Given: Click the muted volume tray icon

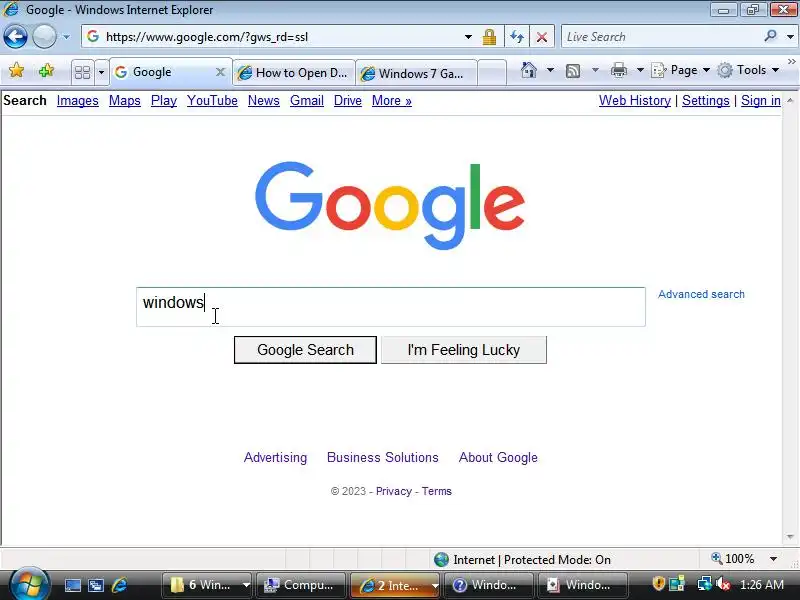Looking at the screenshot, I should 722,584.
